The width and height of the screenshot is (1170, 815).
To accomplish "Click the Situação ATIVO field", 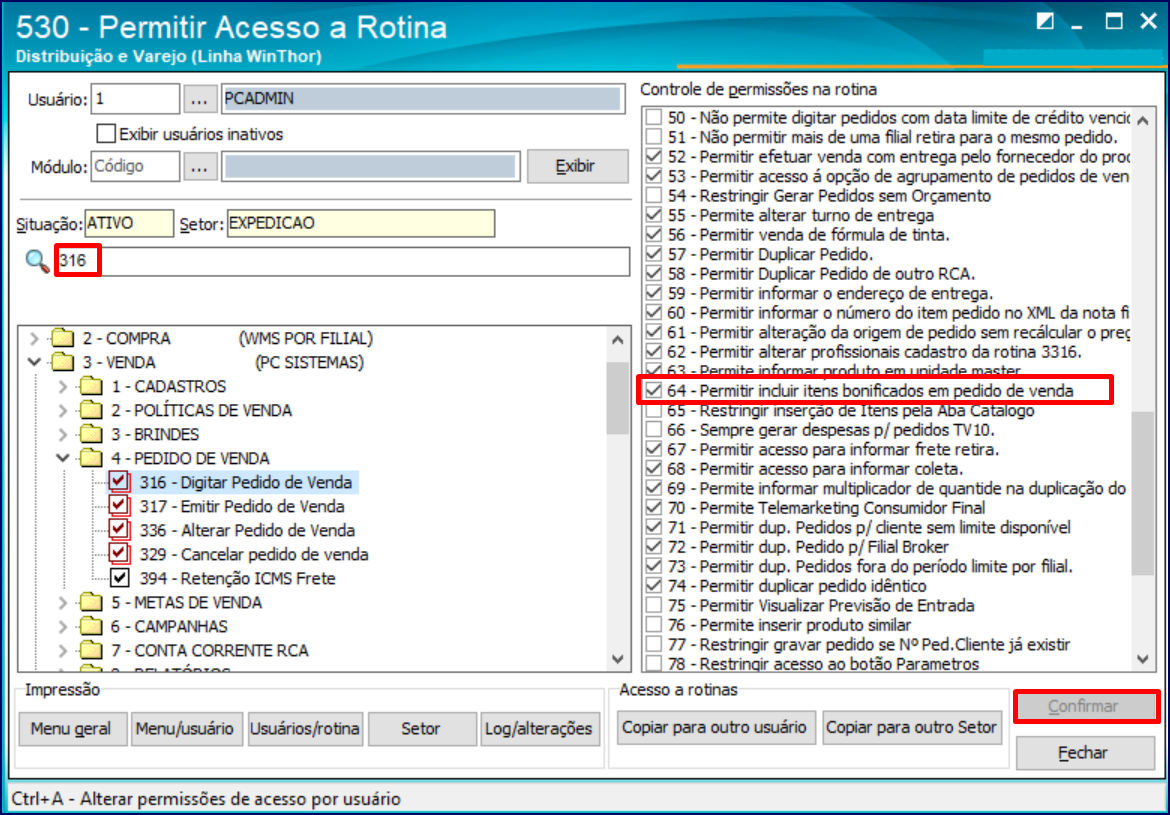I will 129,223.
